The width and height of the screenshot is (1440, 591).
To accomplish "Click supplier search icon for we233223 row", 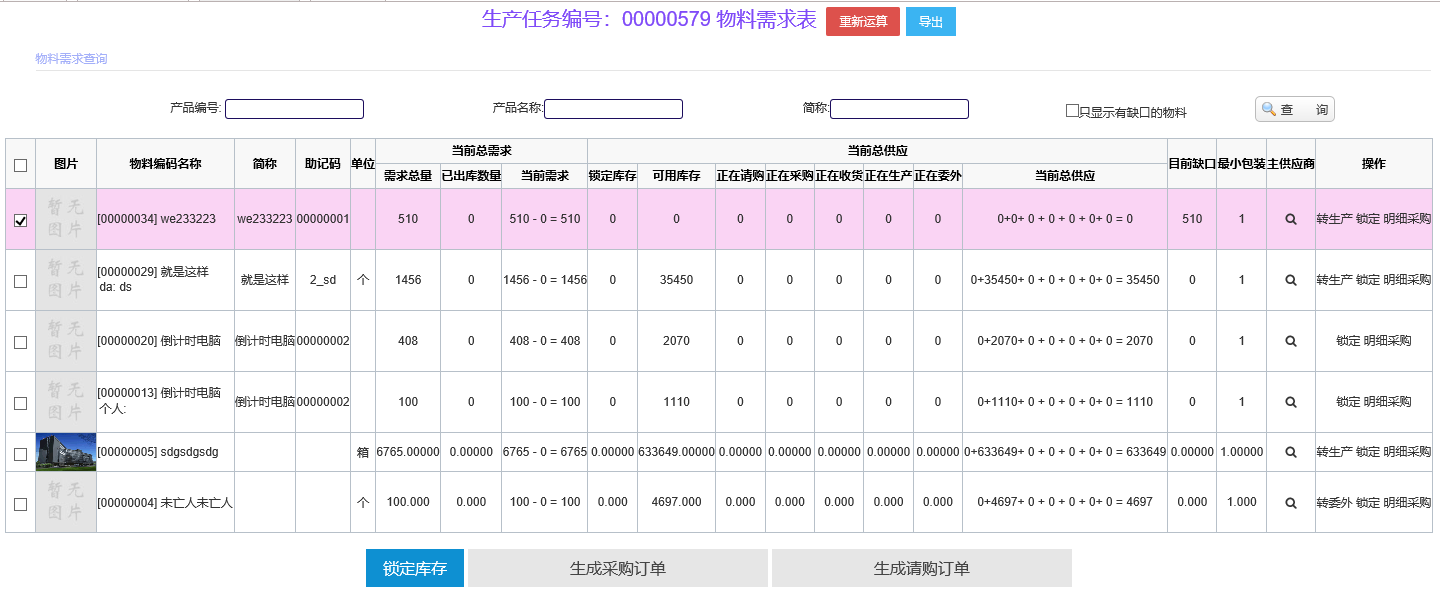I will tap(1290, 219).
